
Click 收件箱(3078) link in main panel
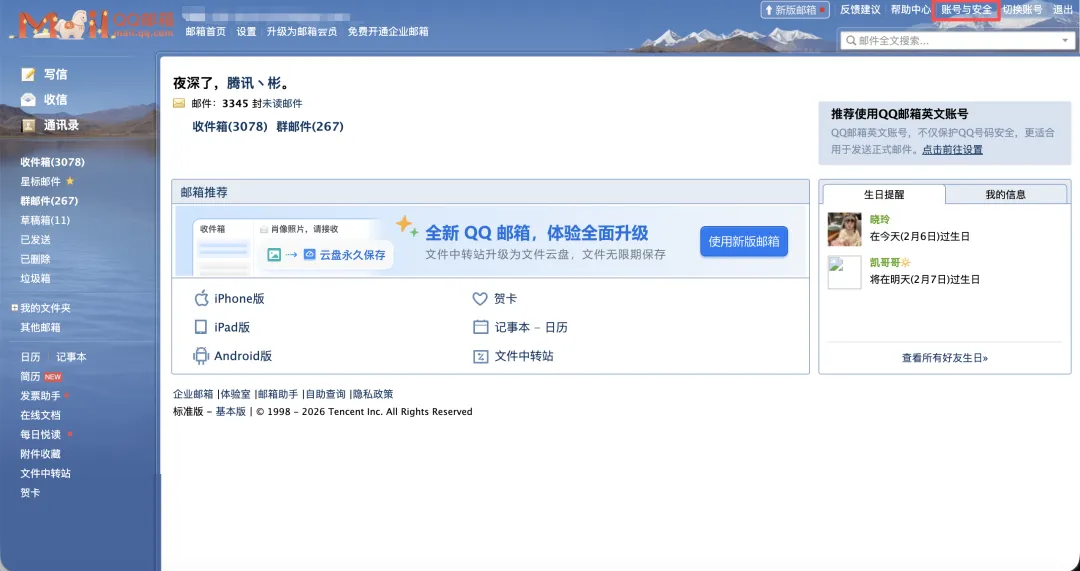[x=230, y=126]
